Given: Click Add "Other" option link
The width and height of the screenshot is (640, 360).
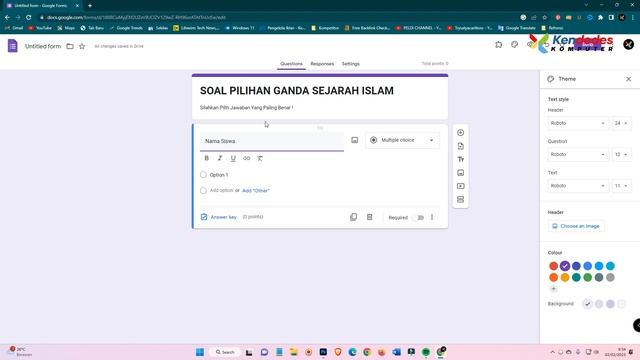Looking at the screenshot, I should (x=256, y=191).
